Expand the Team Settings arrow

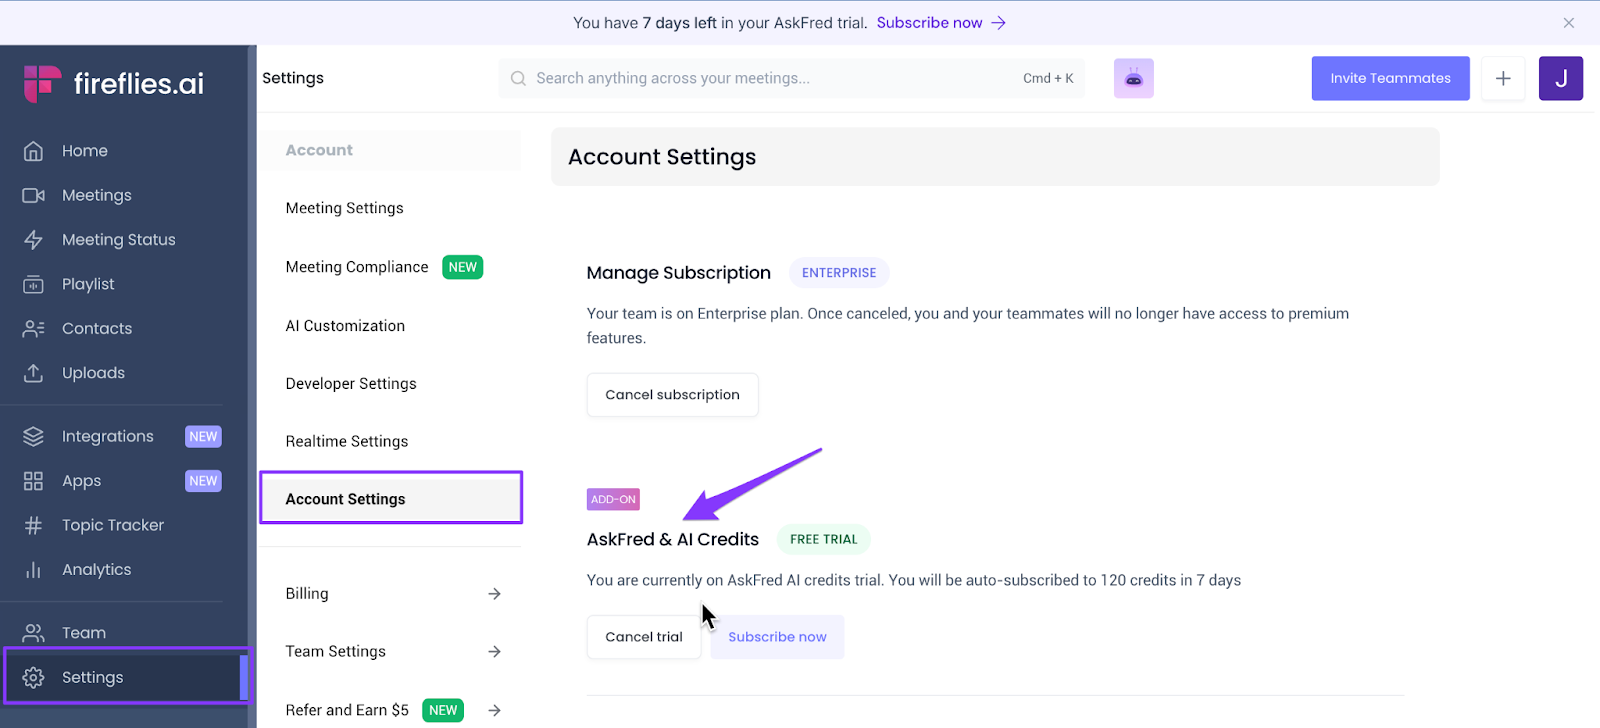pyautogui.click(x=494, y=652)
